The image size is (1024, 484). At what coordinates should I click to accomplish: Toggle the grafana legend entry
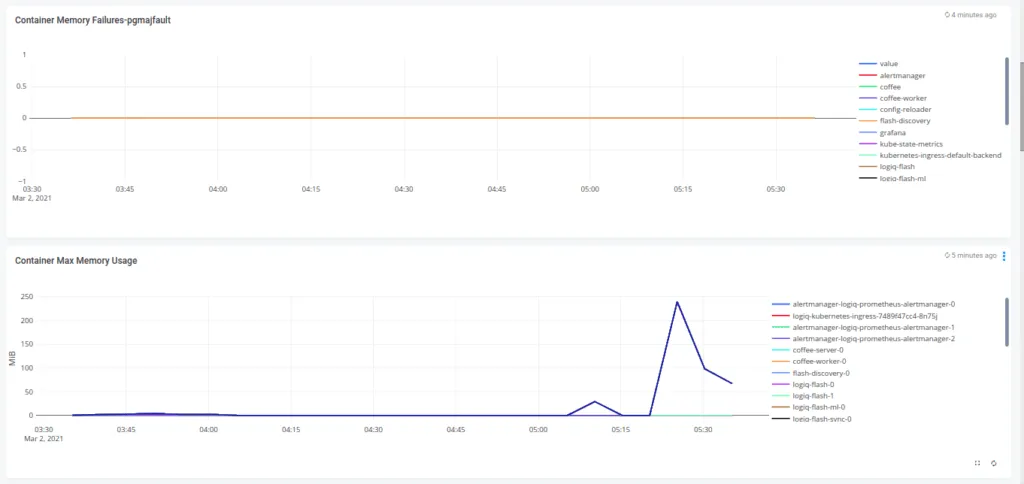892,132
